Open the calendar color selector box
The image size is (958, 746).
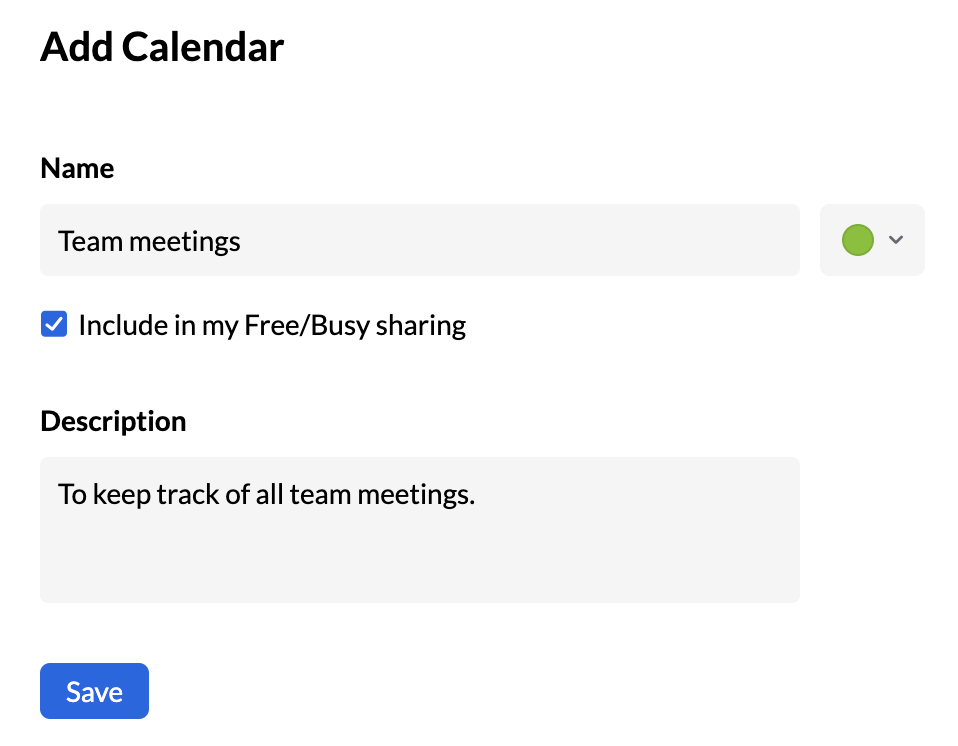point(872,240)
